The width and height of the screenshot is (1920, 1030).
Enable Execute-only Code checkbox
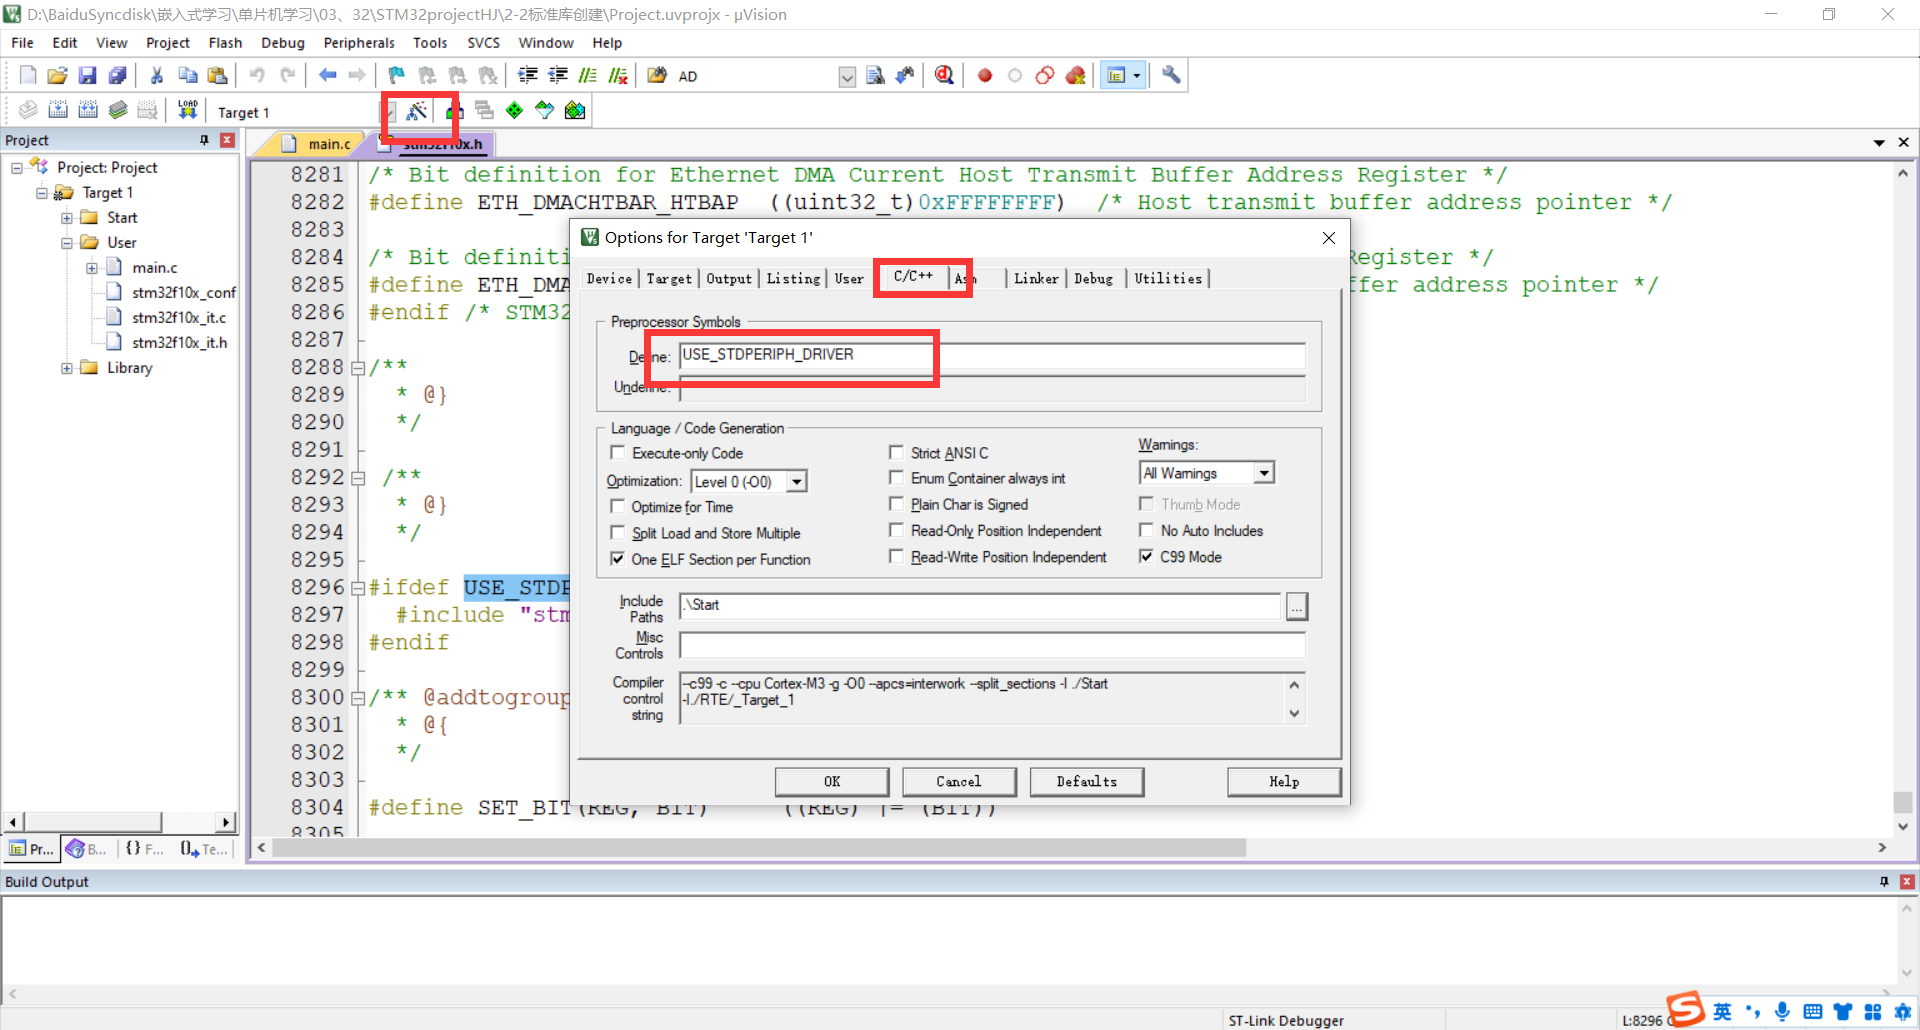point(617,453)
